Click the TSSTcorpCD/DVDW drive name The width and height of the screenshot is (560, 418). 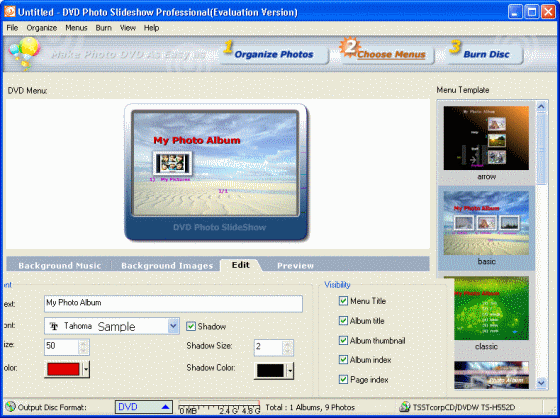(464, 407)
